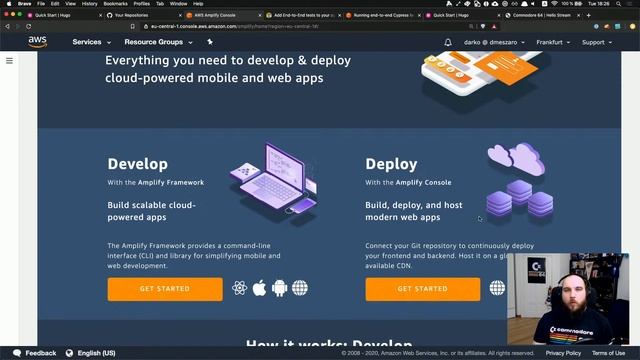
Task: Click the yellow profile avatar extension icon
Action: (x=632, y=27)
